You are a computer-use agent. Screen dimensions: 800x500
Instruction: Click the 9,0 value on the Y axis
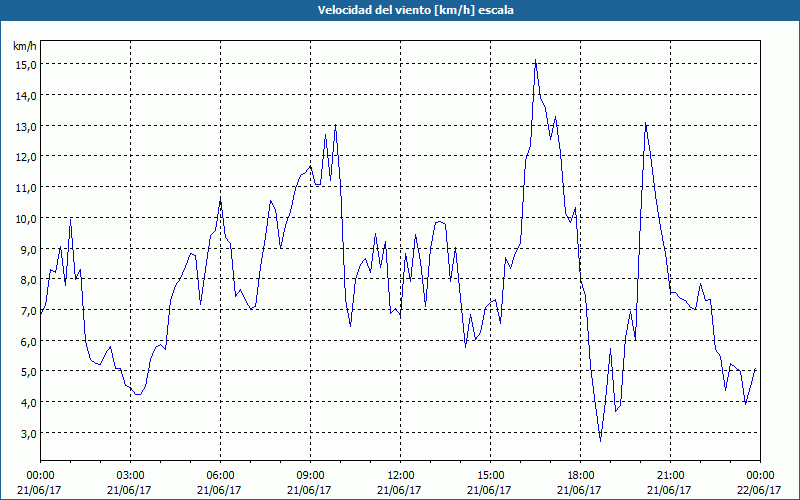[x=28, y=249]
